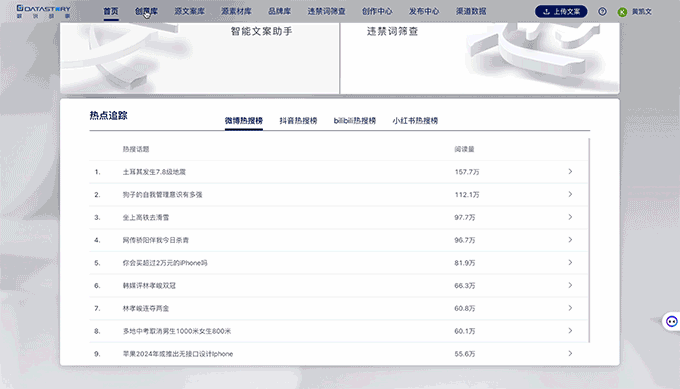Click the 热点追踪 section heading
The height and width of the screenshot is (389, 680).
pyautogui.click(x=108, y=115)
